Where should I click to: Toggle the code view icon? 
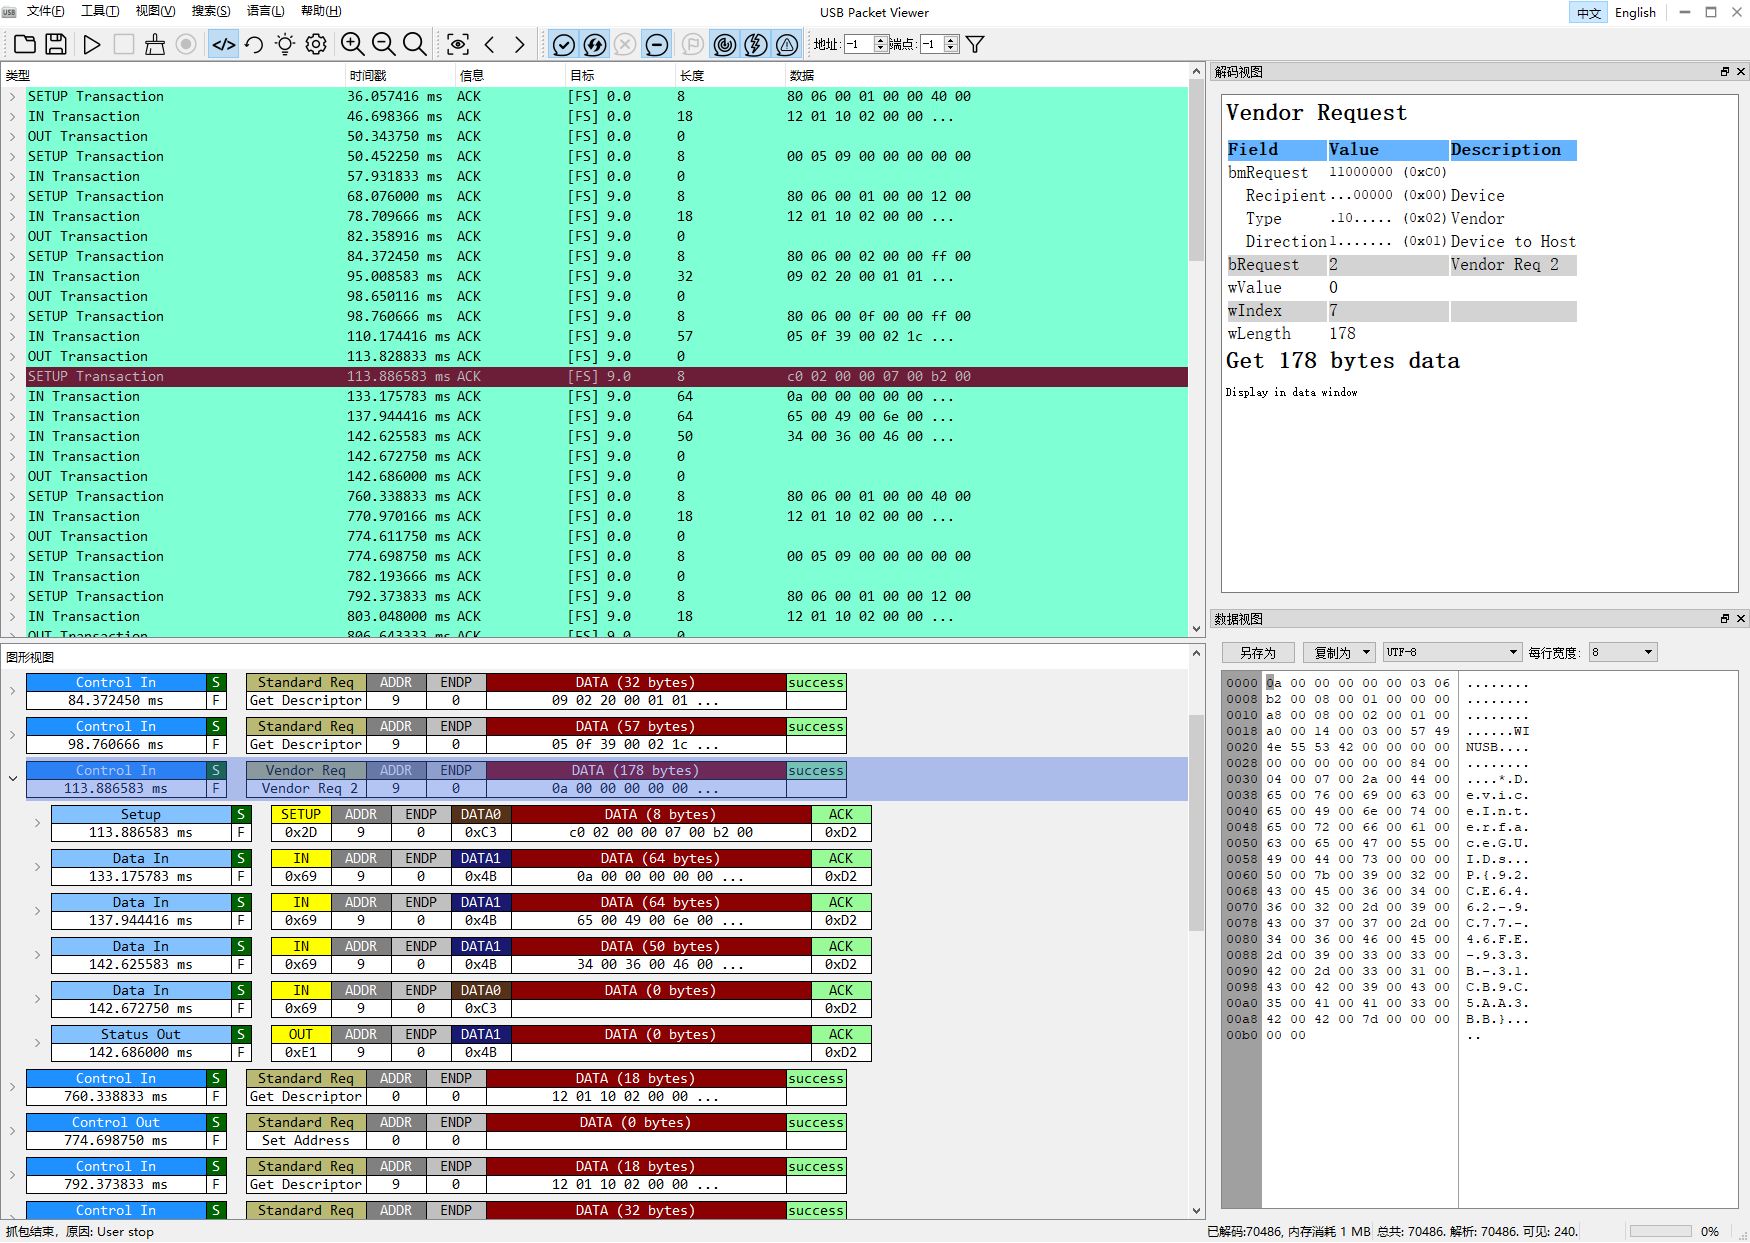224,44
